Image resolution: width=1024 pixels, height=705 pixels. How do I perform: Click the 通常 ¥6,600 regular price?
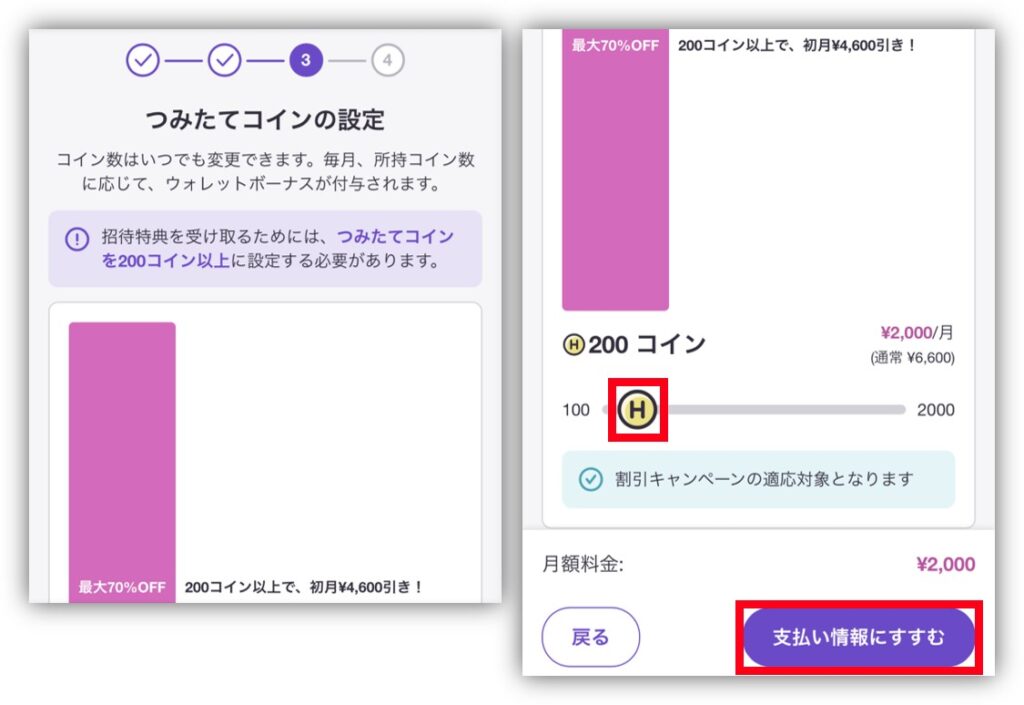tap(912, 357)
